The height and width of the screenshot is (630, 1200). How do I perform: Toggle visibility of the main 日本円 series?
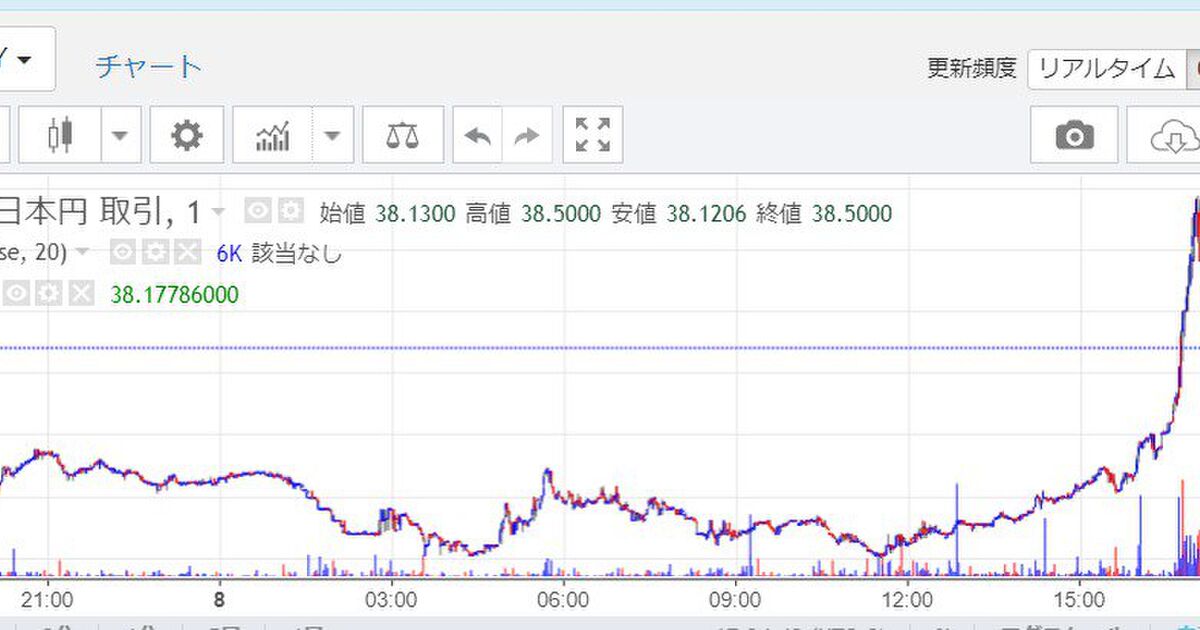[258, 212]
